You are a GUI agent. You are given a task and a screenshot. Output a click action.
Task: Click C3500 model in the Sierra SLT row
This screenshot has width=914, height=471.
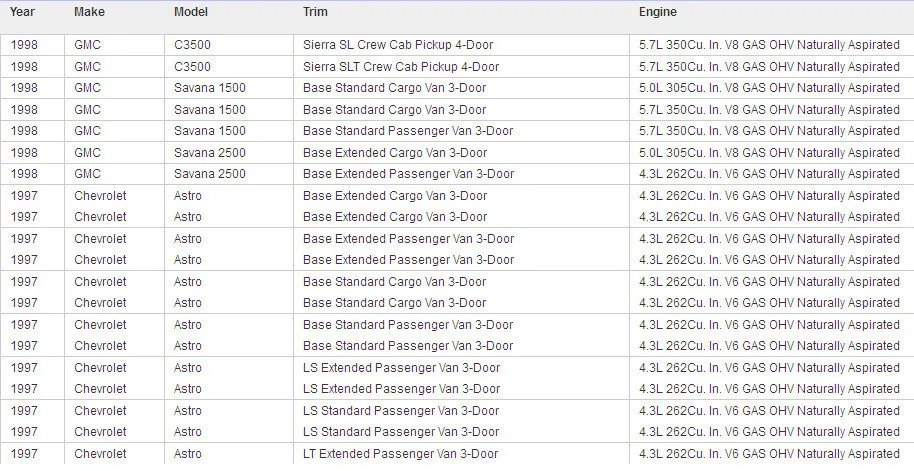tap(192, 67)
